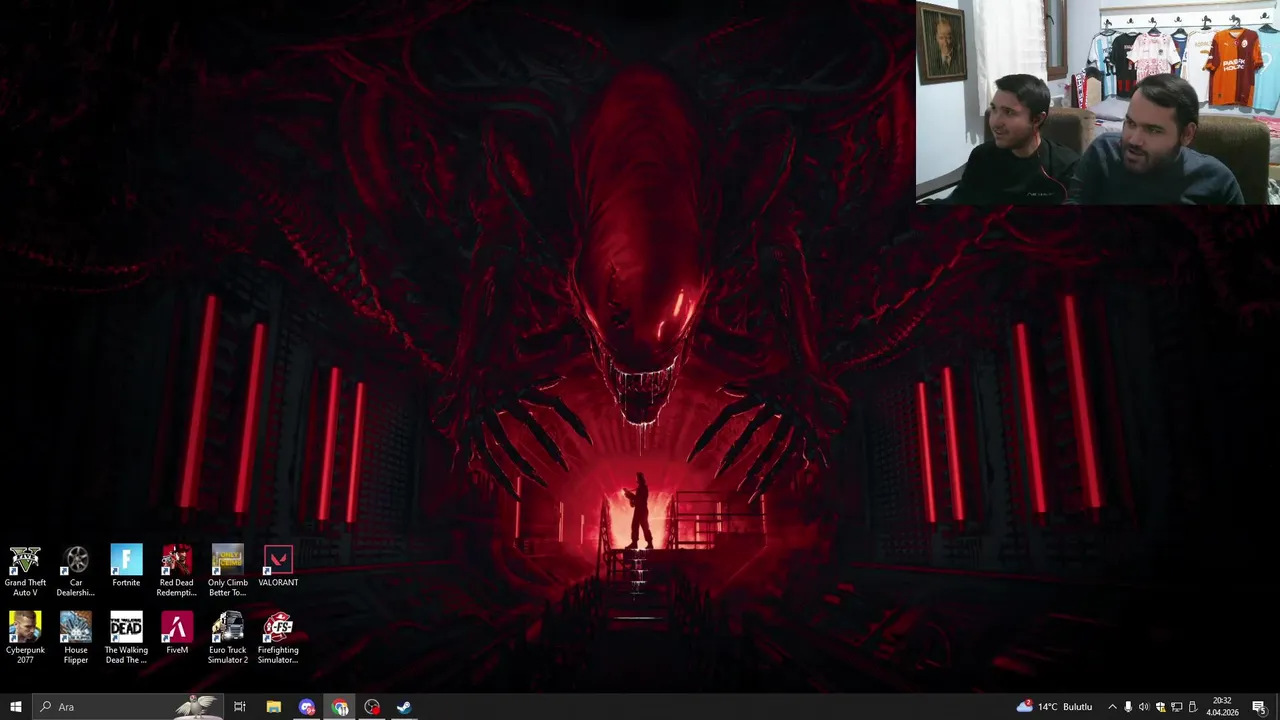Open the notification center icon

[1259, 707]
